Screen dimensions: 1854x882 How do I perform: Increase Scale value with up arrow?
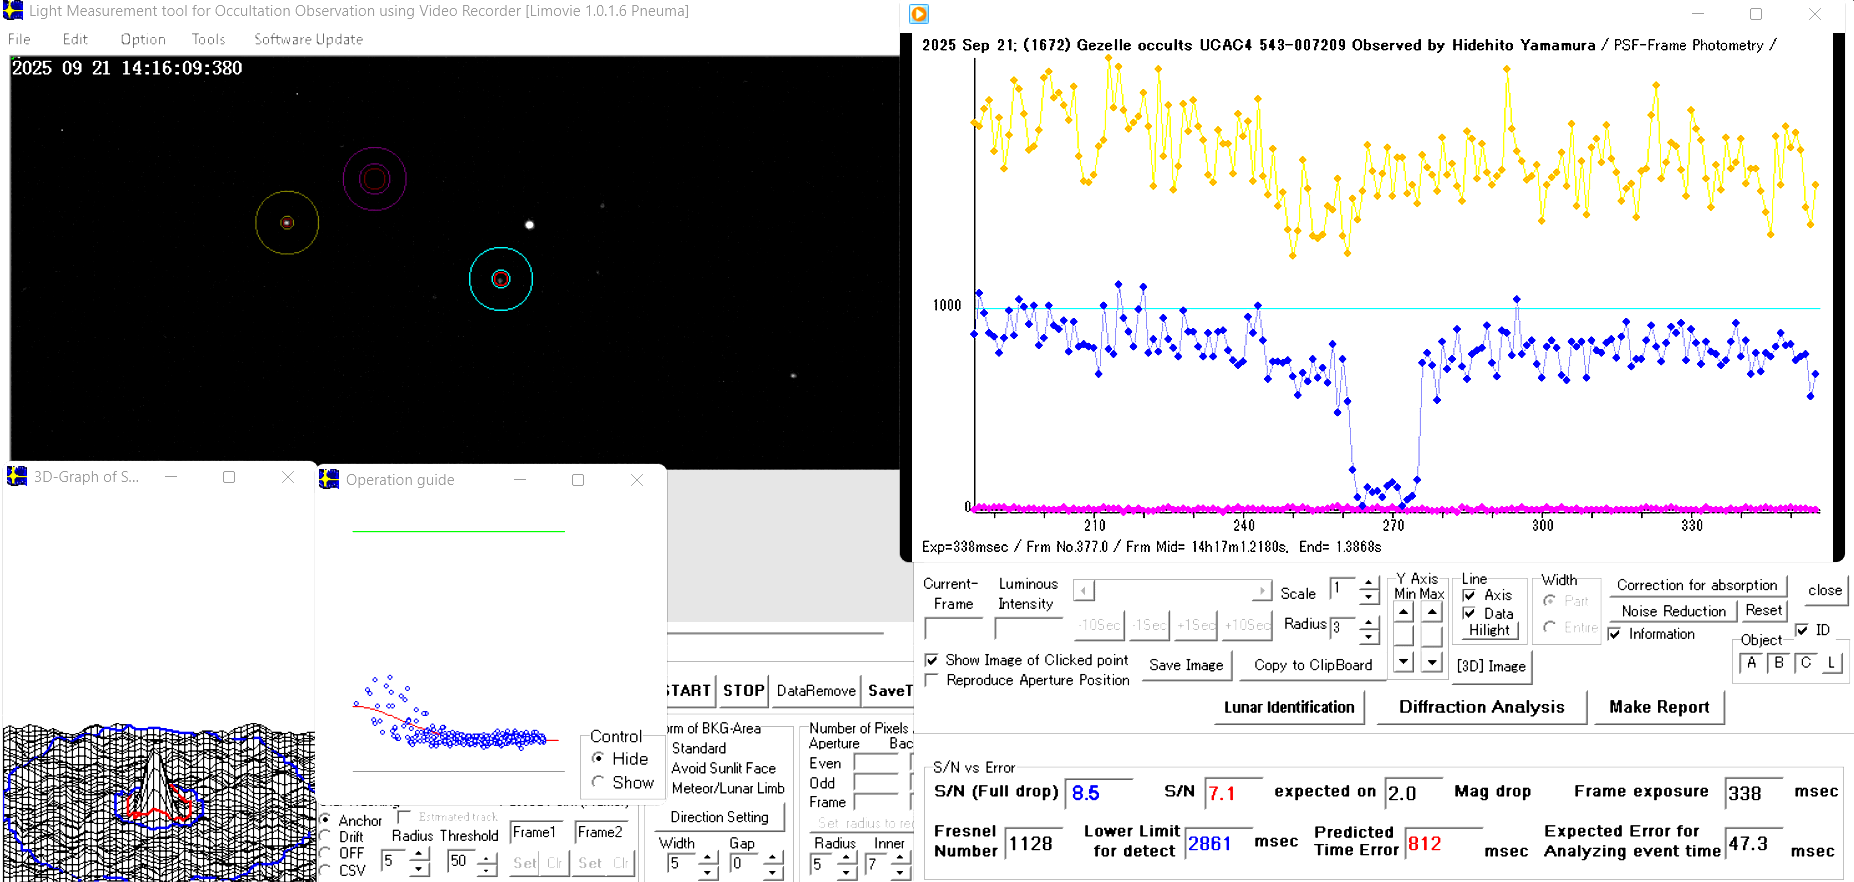(x=1369, y=584)
